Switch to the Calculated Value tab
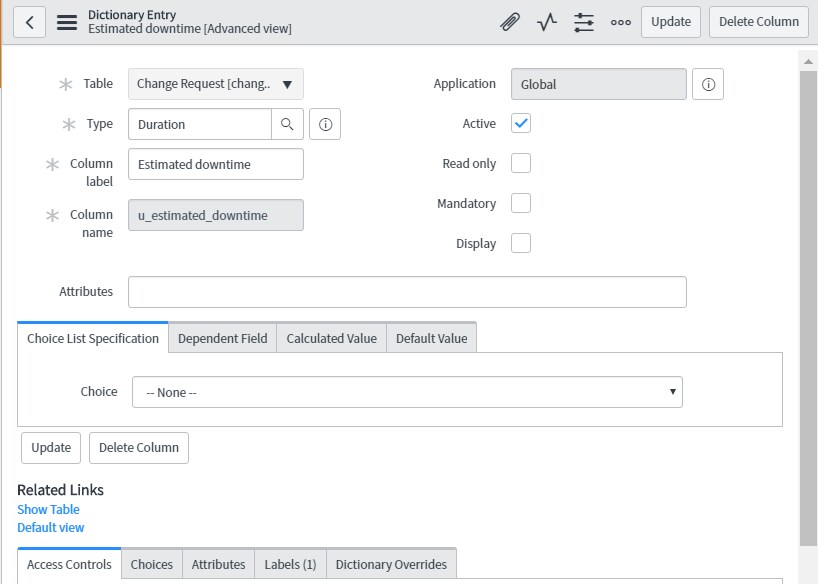Viewport: 818px width, 584px height. 331,338
